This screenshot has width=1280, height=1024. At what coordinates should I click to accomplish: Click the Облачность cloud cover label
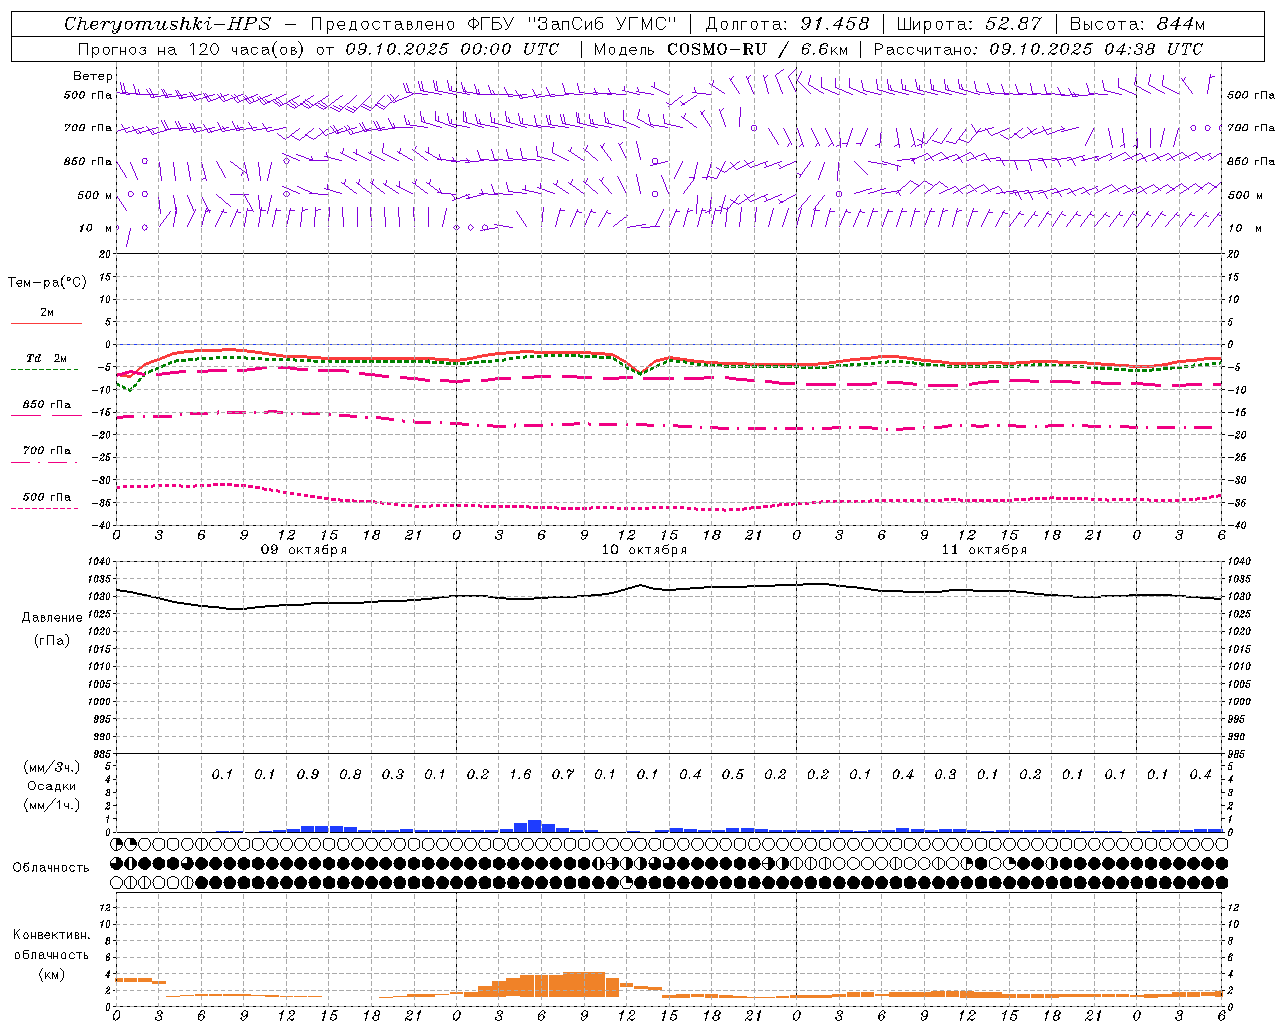click(51, 868)
